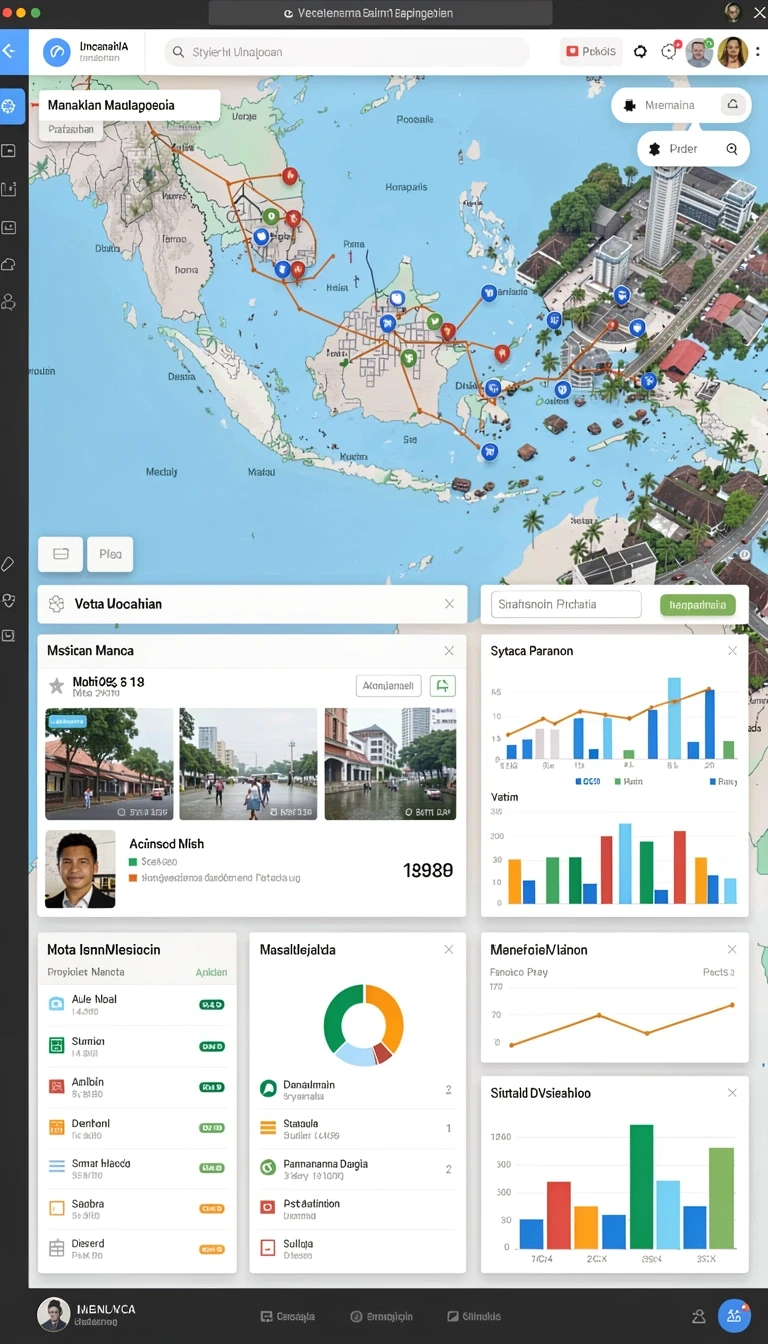This screenshot has width=768, height=1344.
Task: Click the search field with magnifier
Action: [x=347, y=52]
